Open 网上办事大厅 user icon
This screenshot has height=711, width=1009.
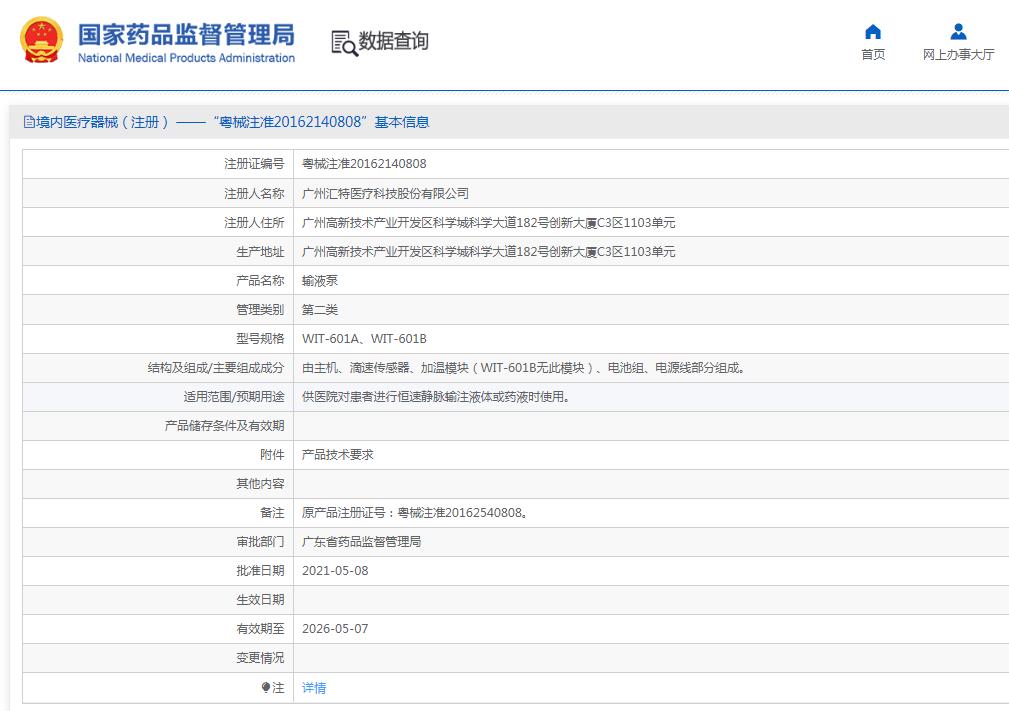[x=958, y=32]
